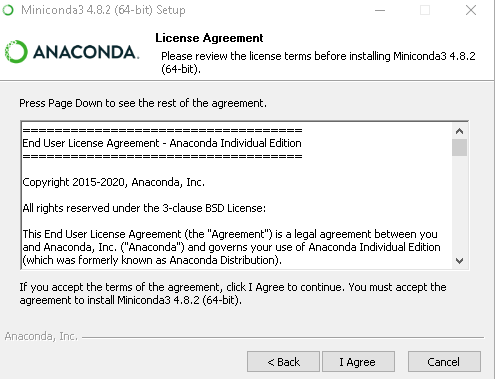Close the Miniconda3 Setup window
495x379 pixels.
coord(471,10)
